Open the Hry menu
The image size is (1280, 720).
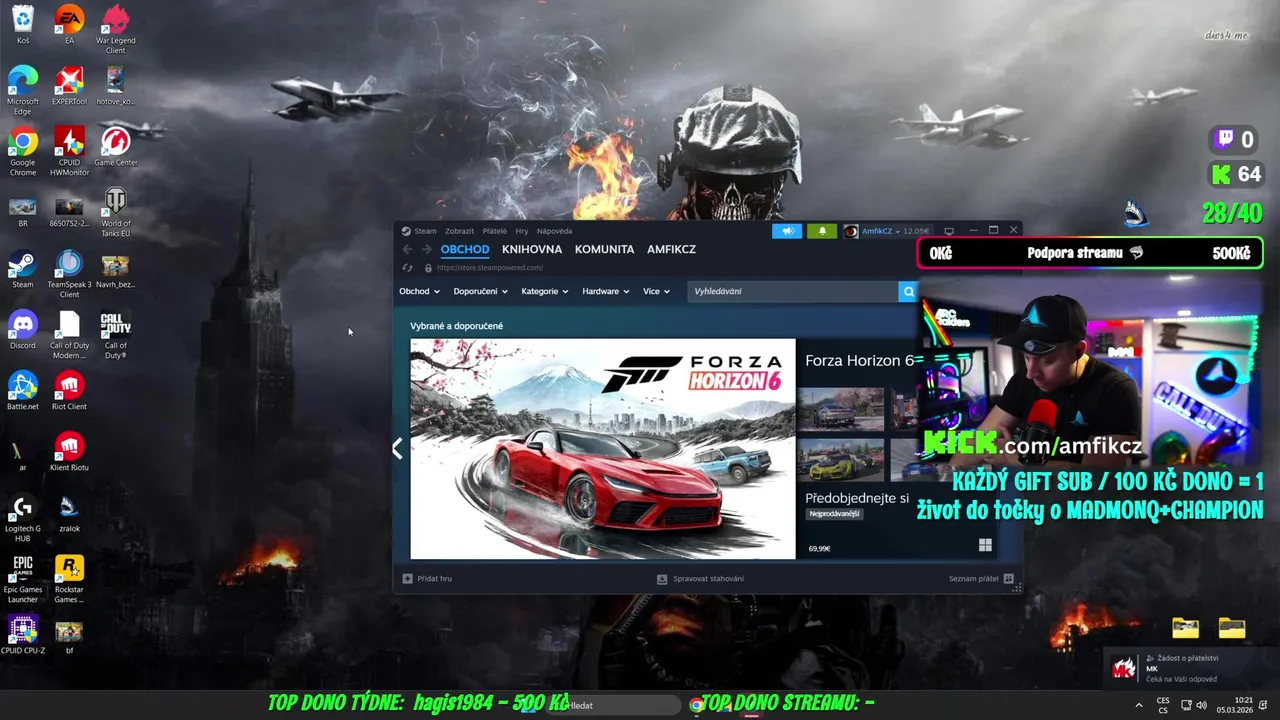522,231
